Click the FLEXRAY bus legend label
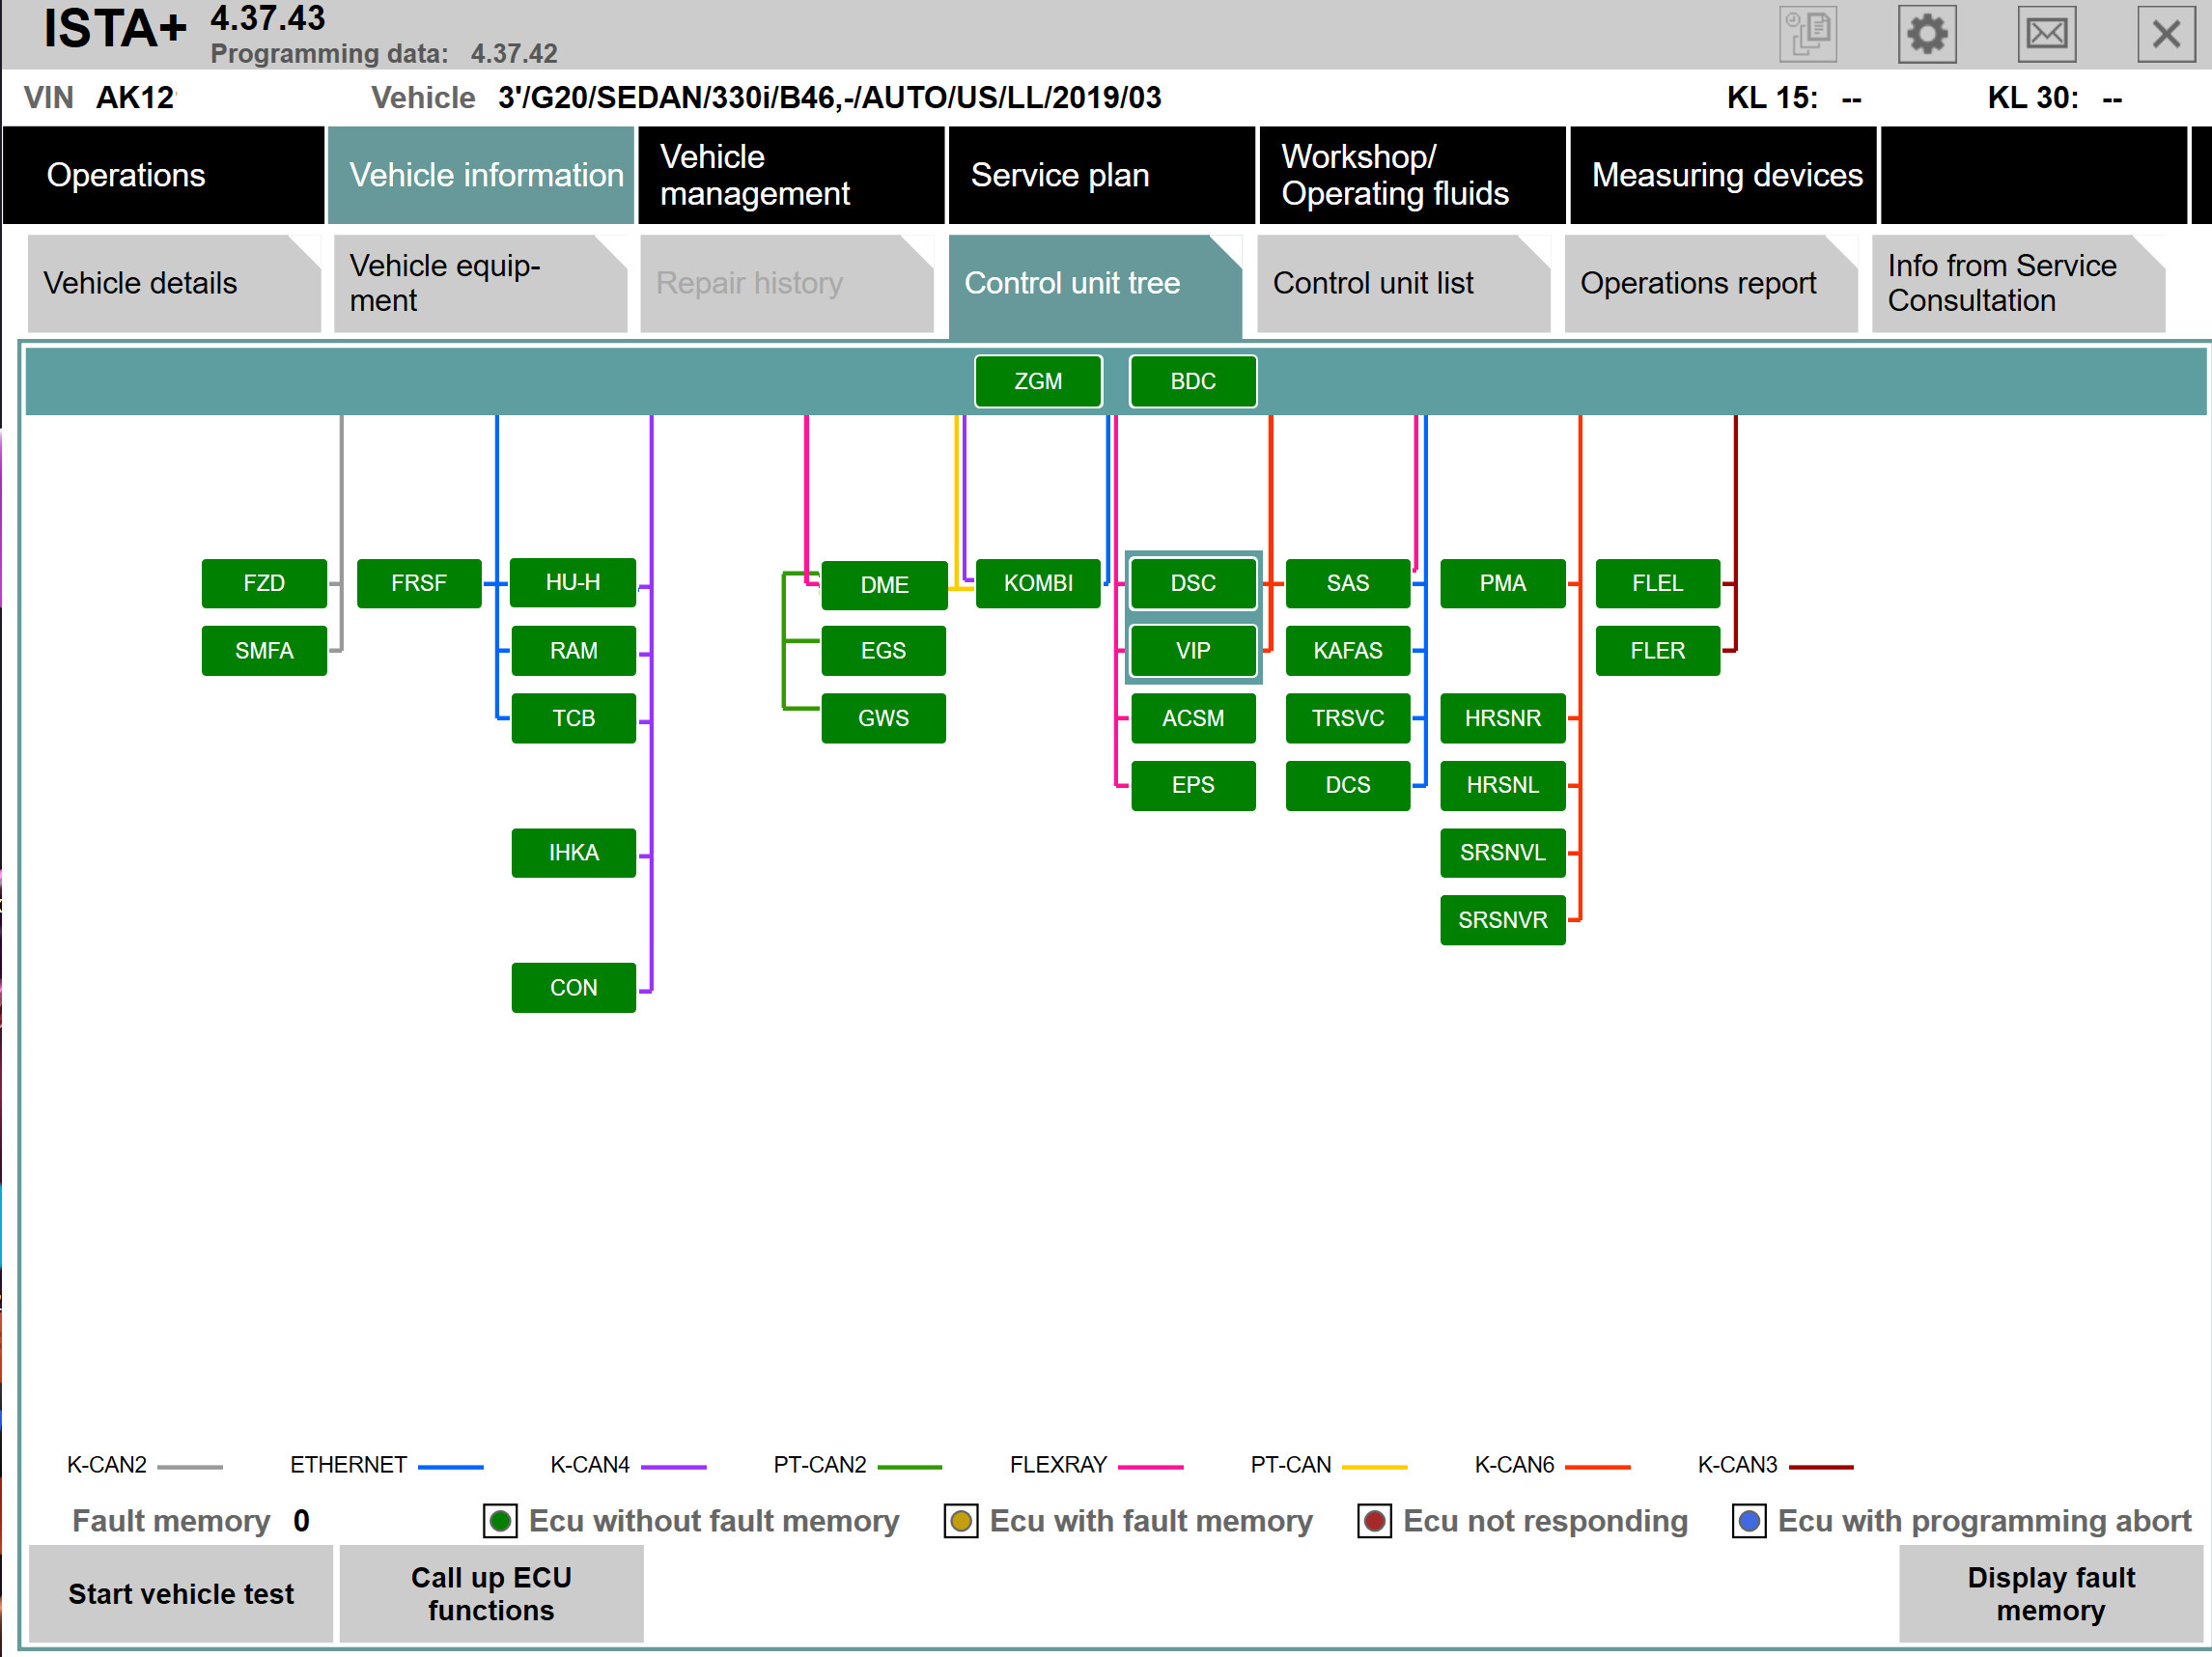Image resolution: width=2212 pixels, height=1657 pixels. tap(1058, 1465)
